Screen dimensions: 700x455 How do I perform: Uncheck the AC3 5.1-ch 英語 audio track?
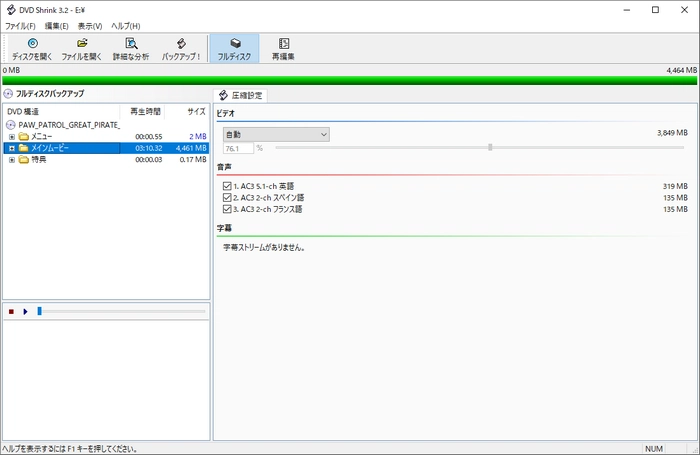coord(228,186)
